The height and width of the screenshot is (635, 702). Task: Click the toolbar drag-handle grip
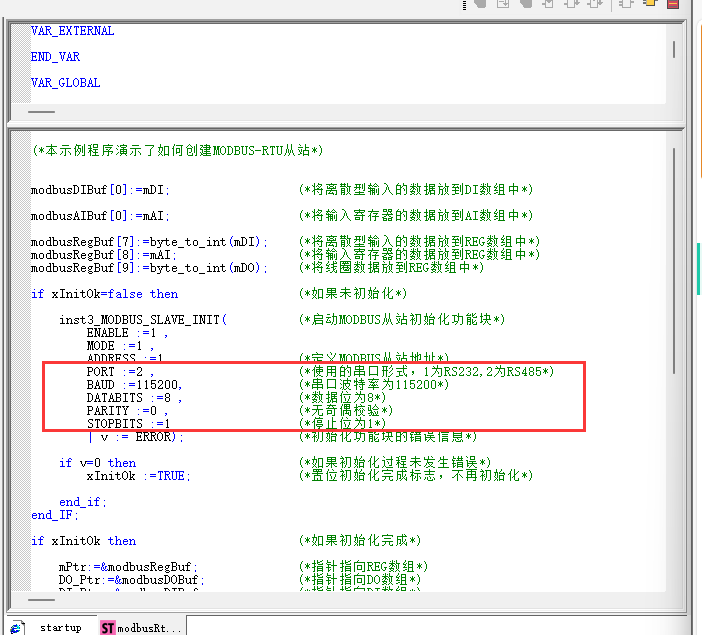click(464, 5)
